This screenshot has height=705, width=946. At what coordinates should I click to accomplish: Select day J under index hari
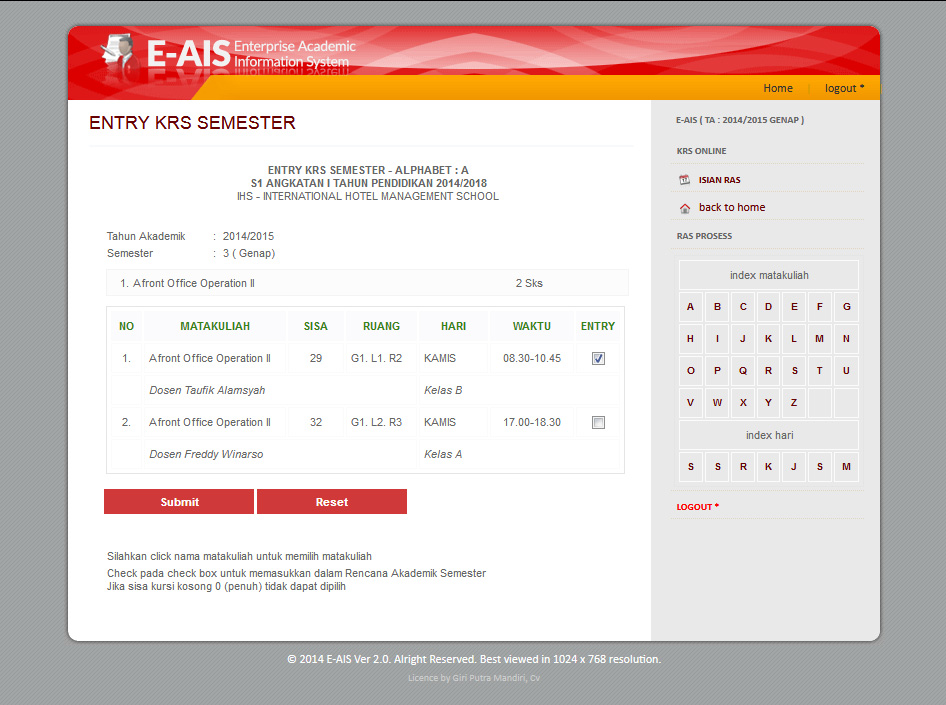[x=794, y=467]
